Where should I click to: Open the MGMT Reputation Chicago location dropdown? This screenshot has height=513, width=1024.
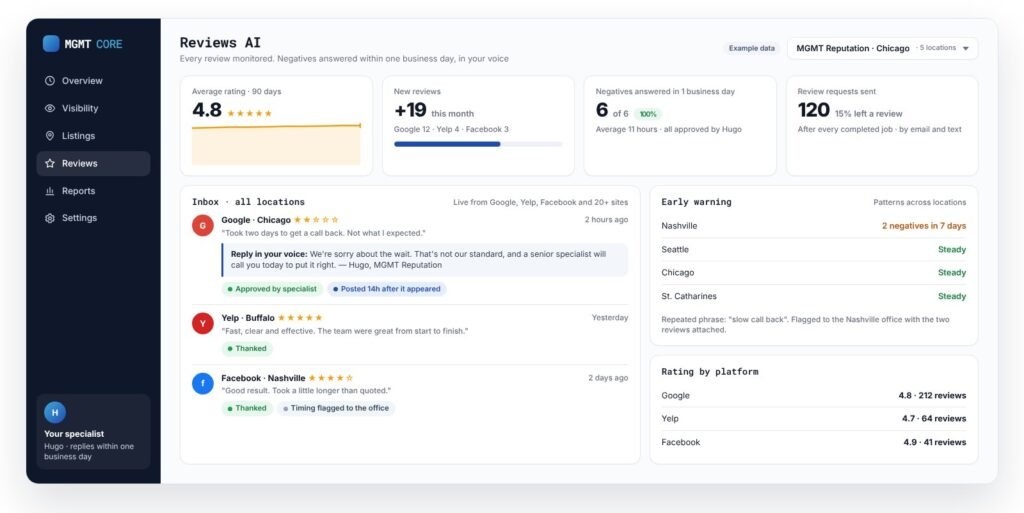(882, 48)
